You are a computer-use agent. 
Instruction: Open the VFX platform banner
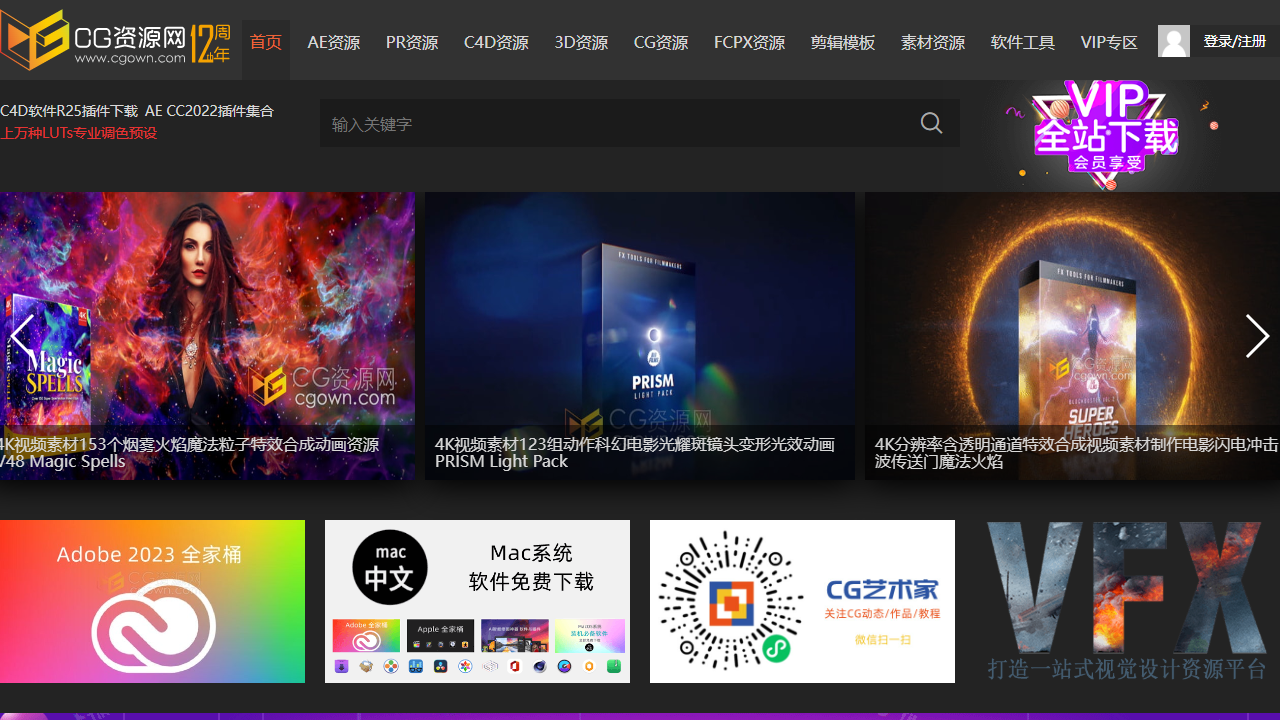[x=1127, y=601]
